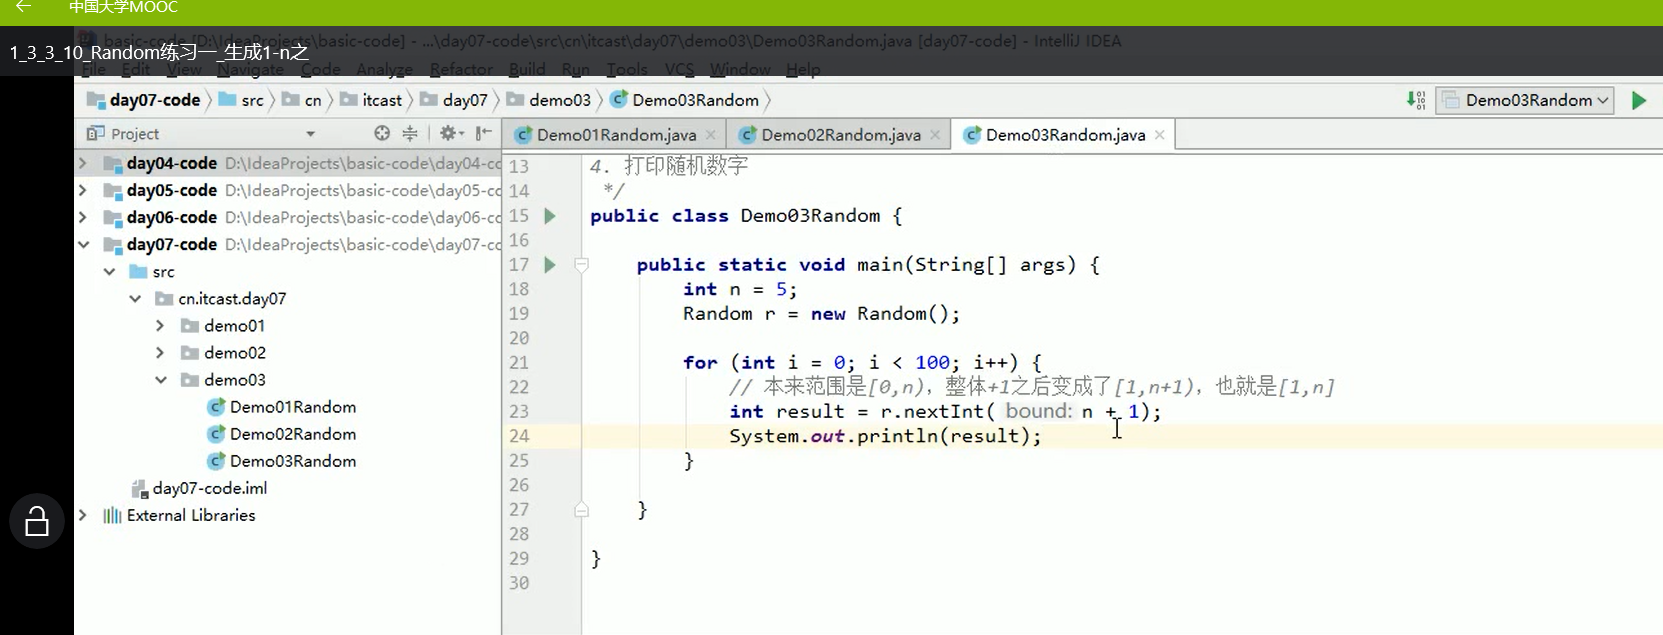Fold main method at line 17

coord(581,265)
